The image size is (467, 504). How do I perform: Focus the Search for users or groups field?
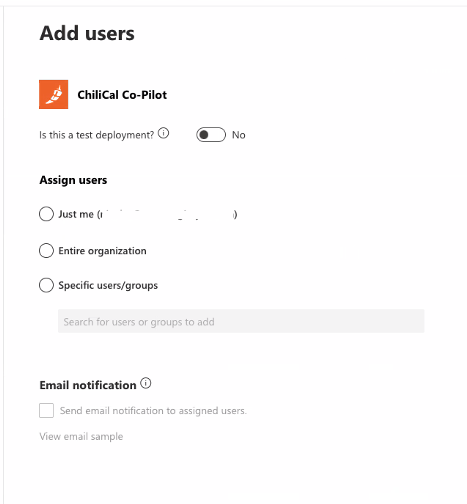pos(241,321)
